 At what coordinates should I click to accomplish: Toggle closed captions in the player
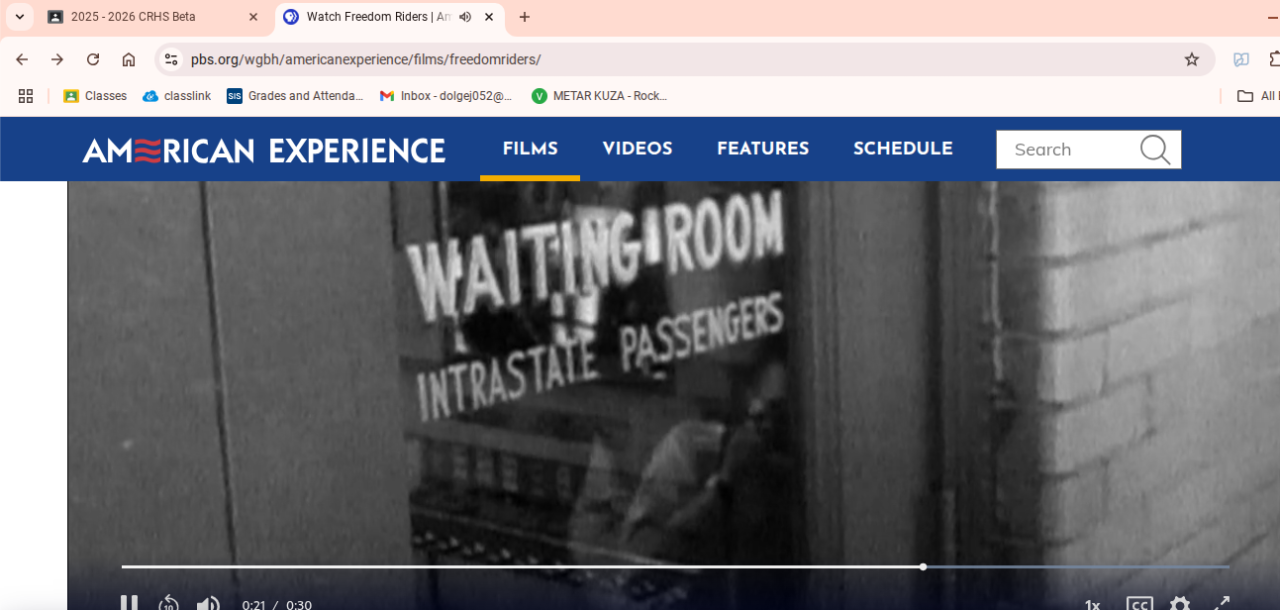pyautogui.click(x=1139, y=603)
